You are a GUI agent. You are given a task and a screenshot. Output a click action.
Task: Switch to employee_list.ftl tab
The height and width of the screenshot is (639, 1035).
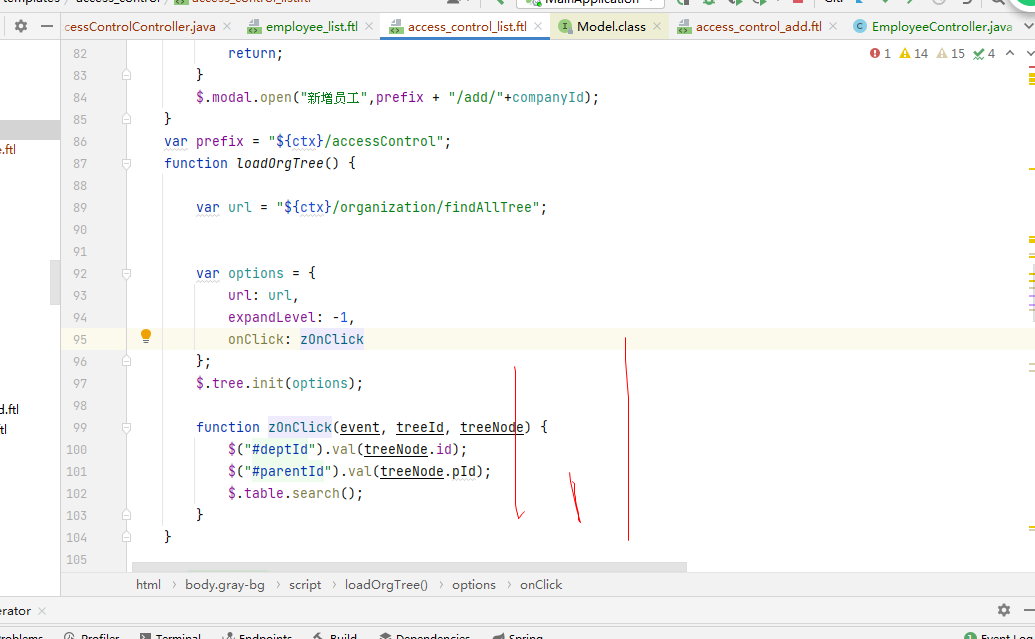pyautogui.click(x=312, y=26)
